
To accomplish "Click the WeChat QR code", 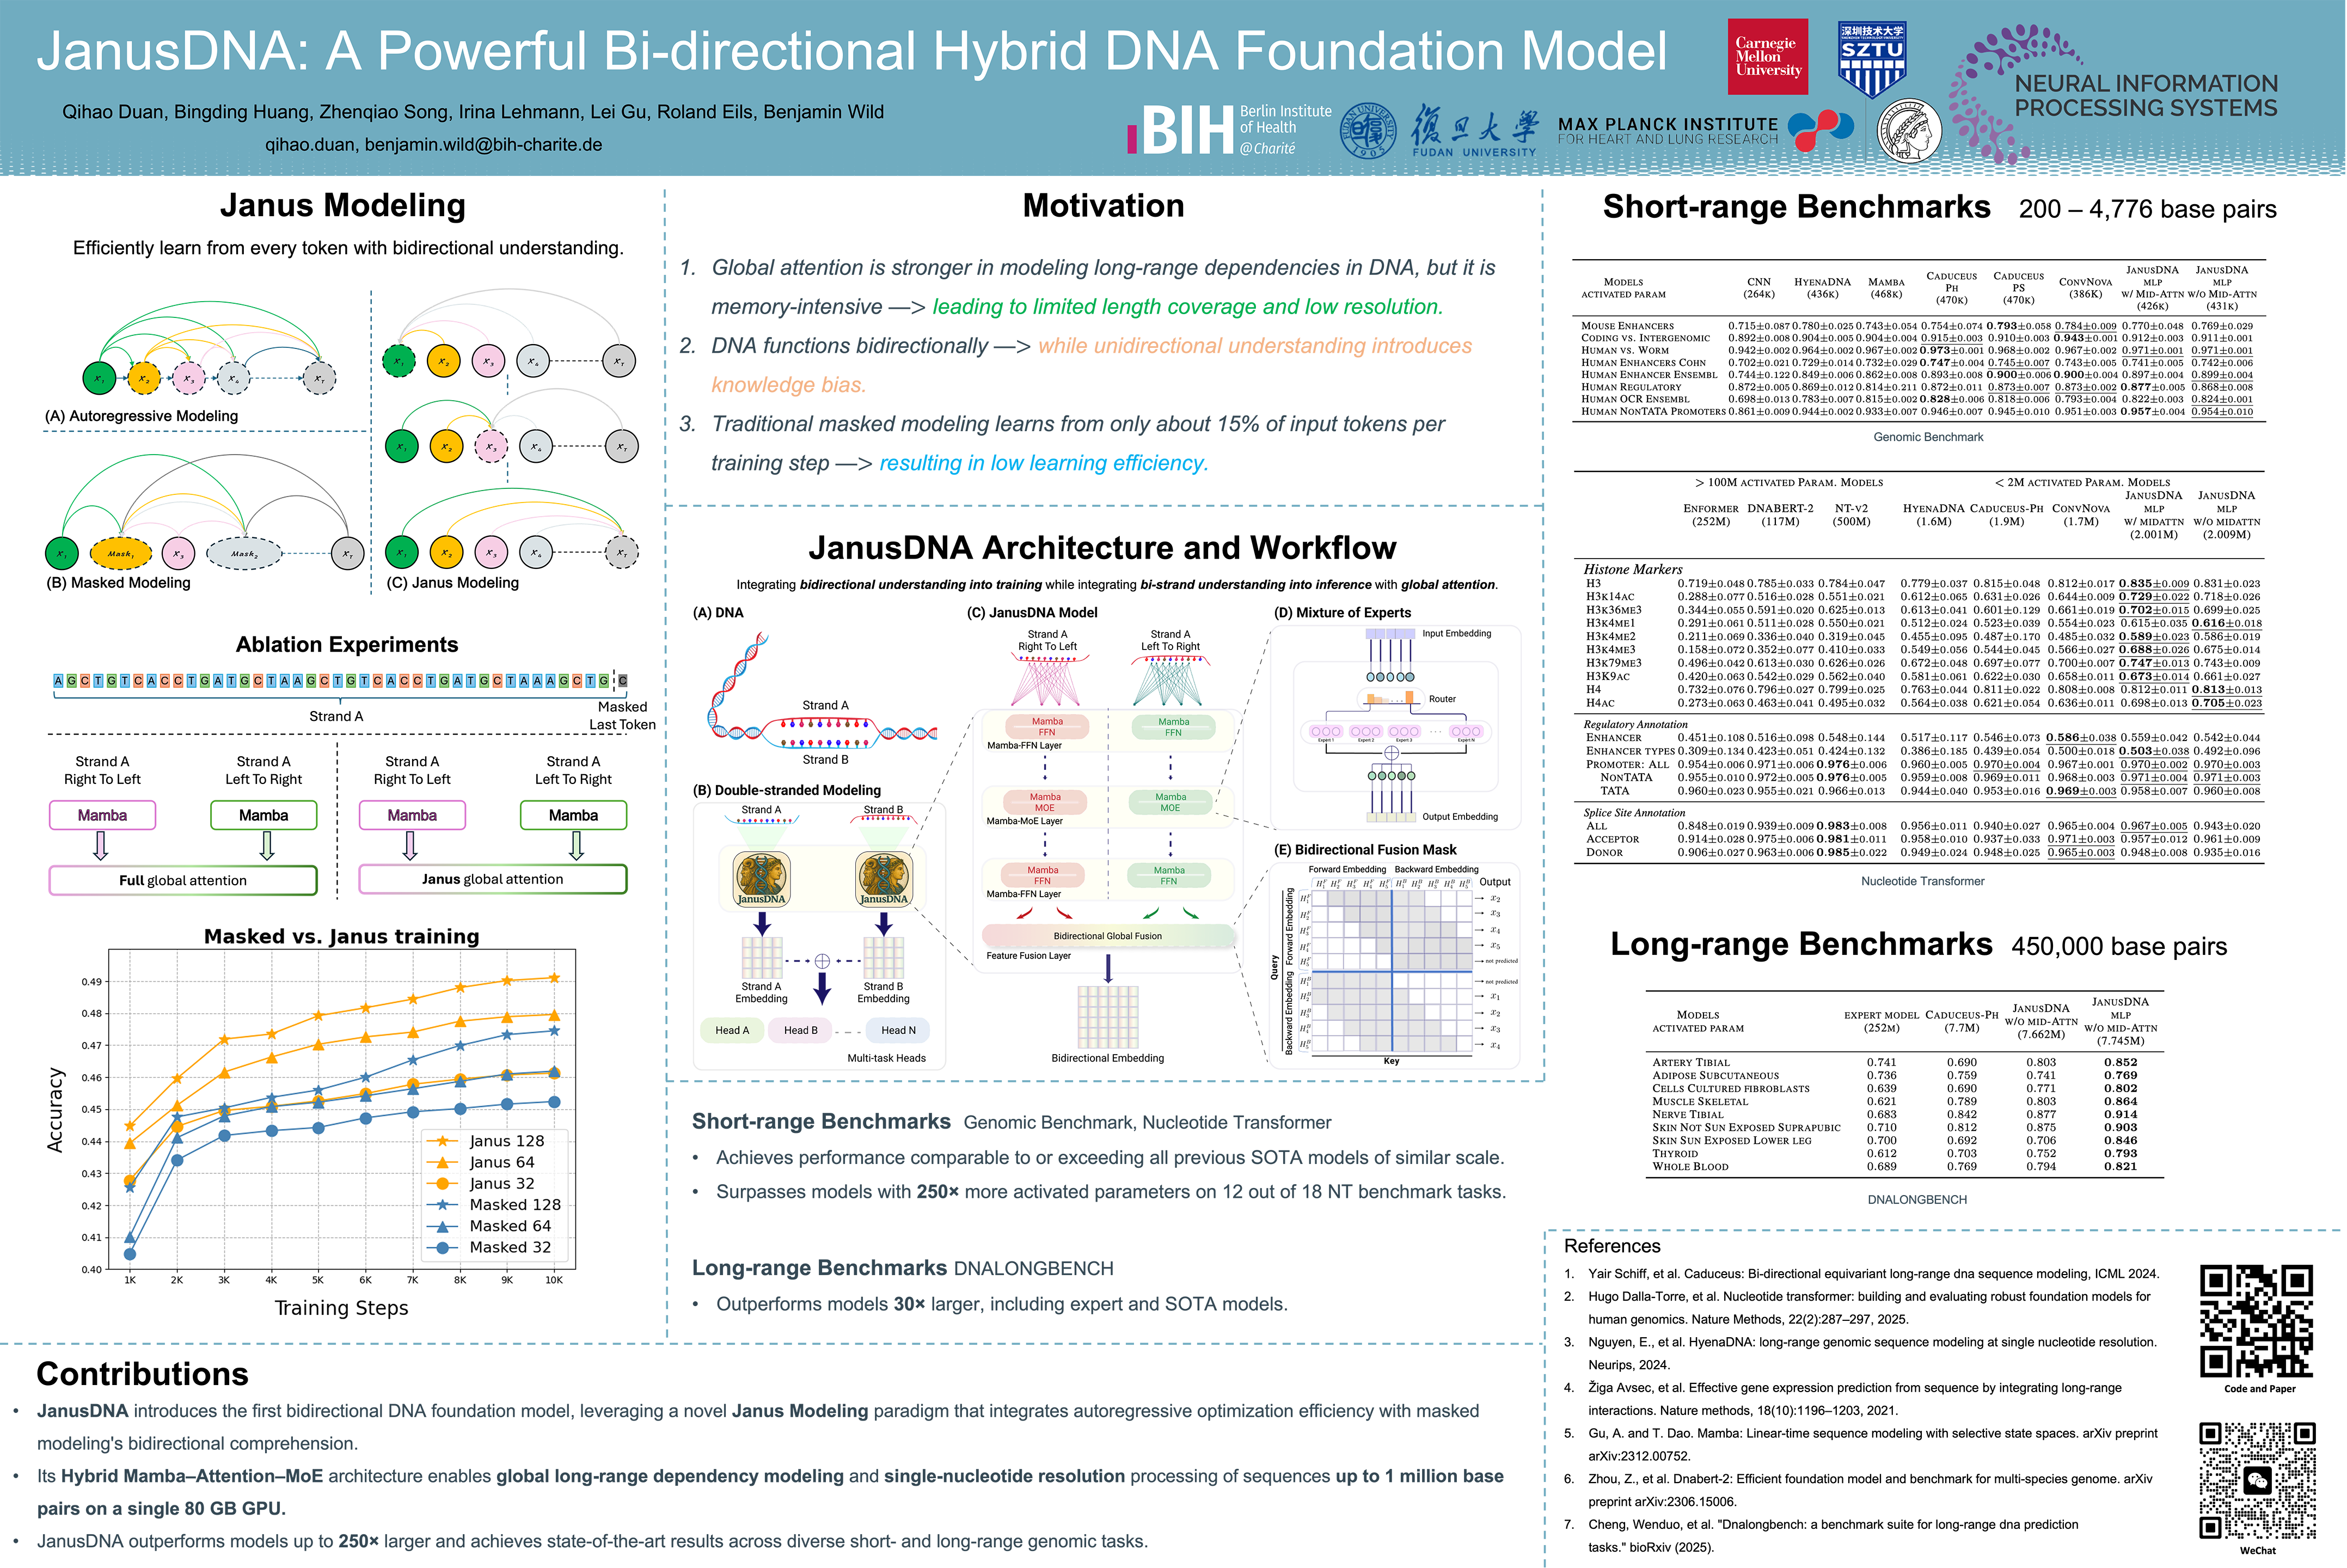I will coord(2257,1480).
